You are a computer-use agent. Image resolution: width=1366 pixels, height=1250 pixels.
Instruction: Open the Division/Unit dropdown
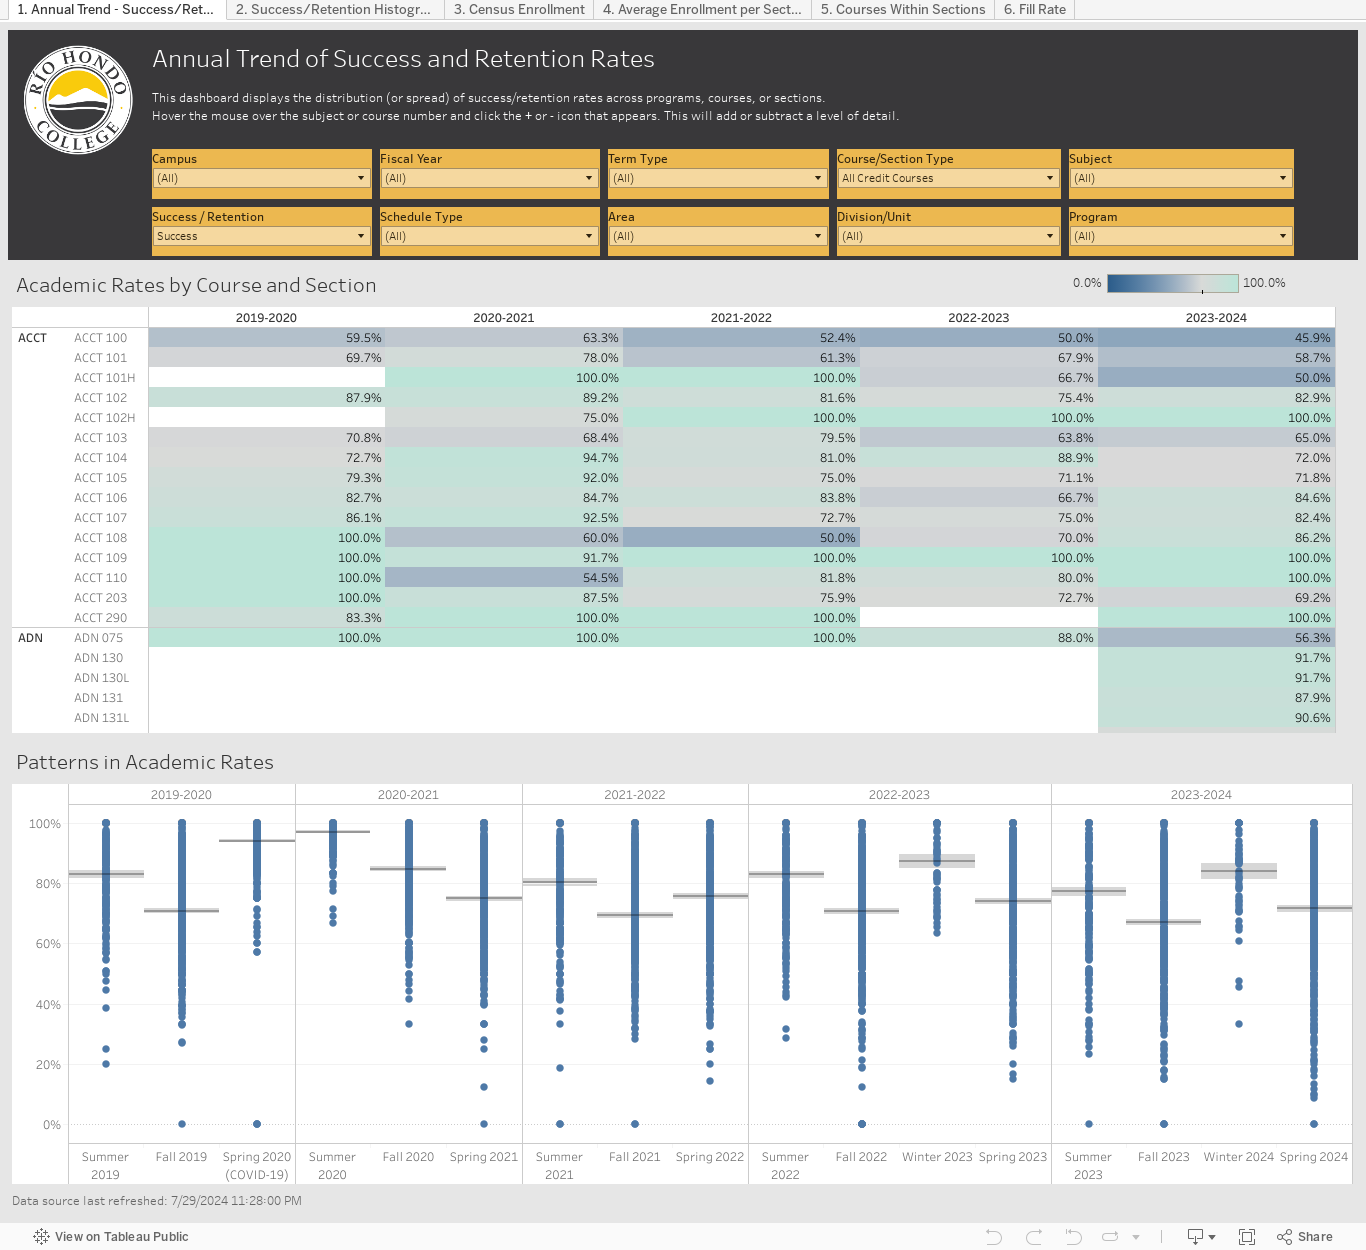pyautogui.click(x=948, y=236)
